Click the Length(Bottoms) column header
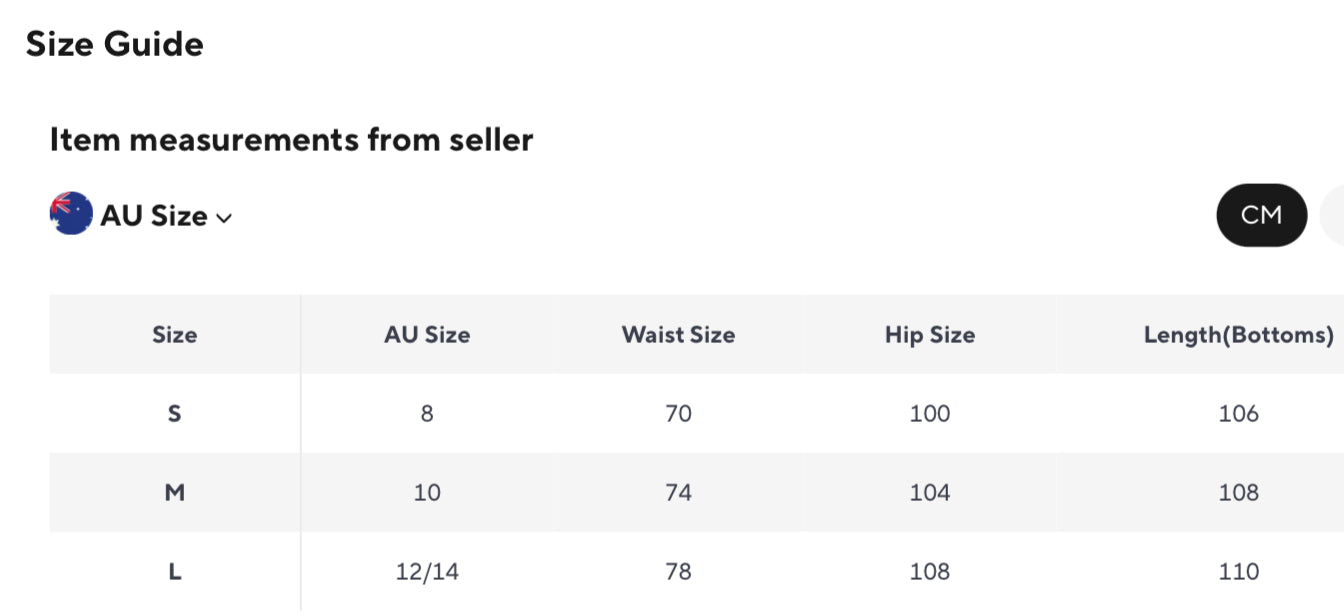 [x=1238, y=335]
